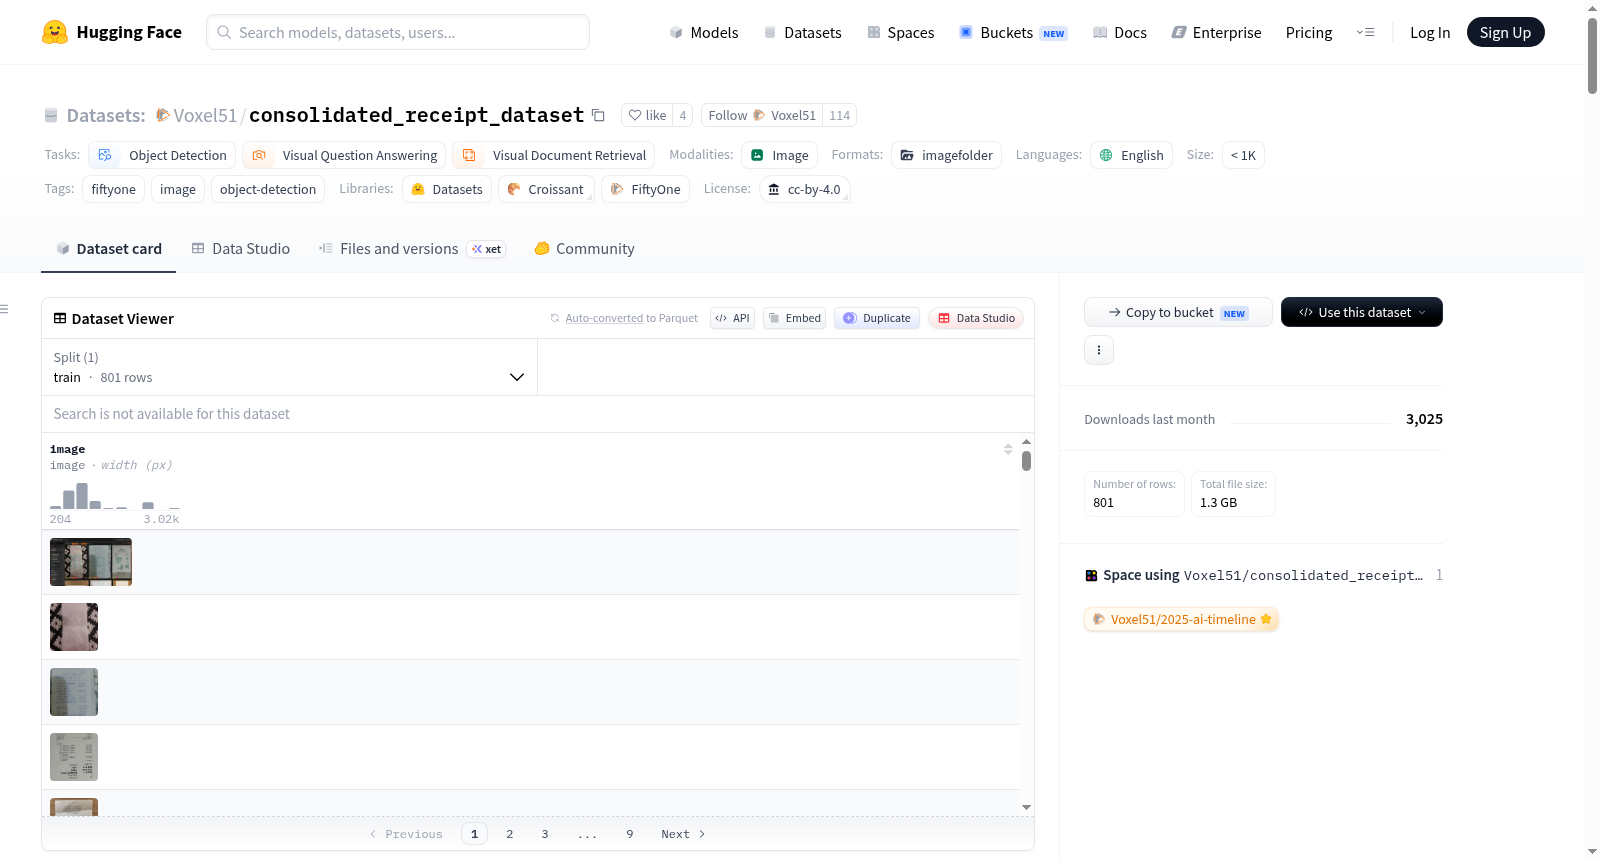Click the Log In link
Image resolution: width=1600 pixels, height=861 pixels.
[1430, 32]
